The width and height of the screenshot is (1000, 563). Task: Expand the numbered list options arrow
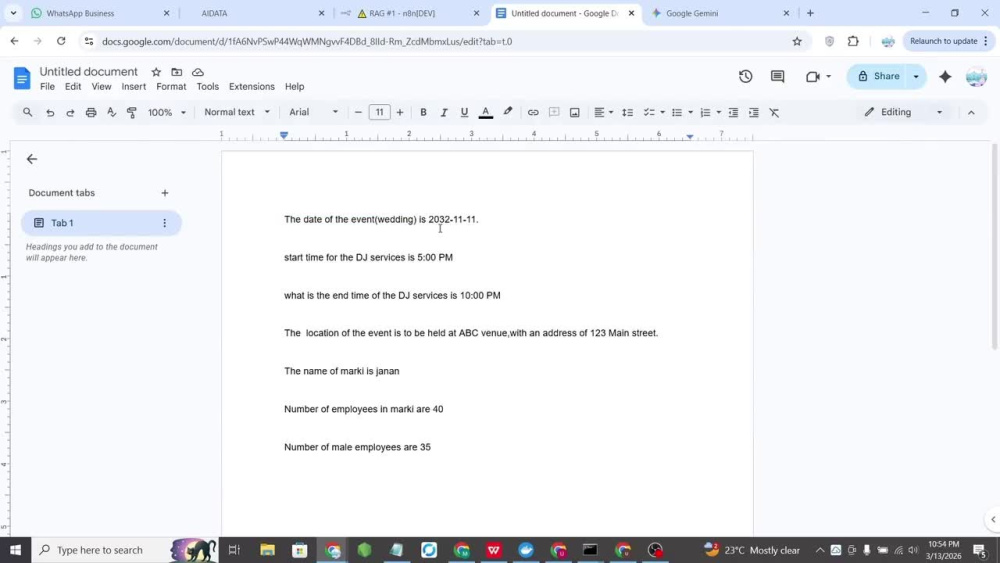click(x=719, y=112)
